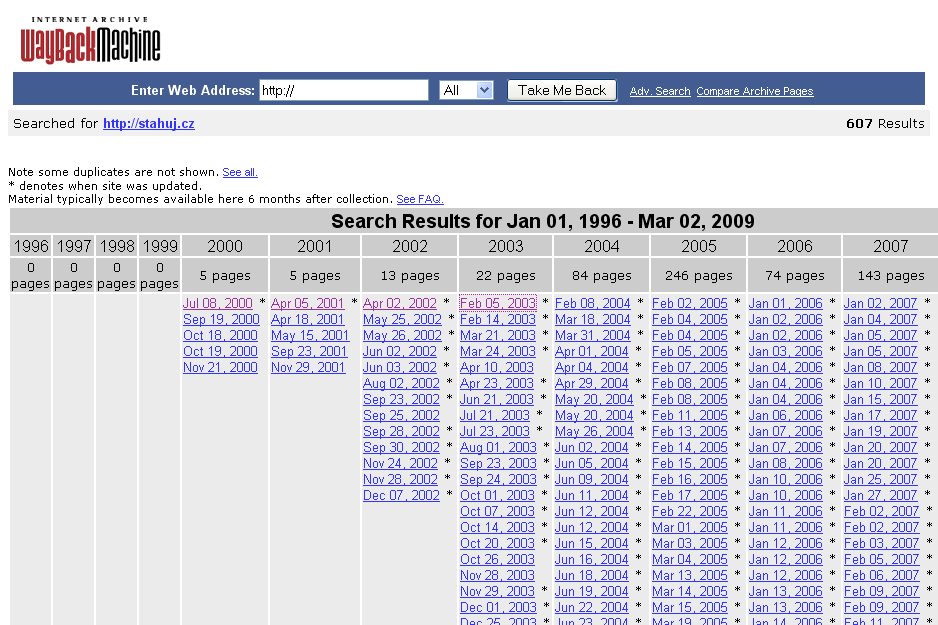Image resolution: width=938 pixels, height=625 pixels.
Task: Click the See all. duplicates link
Action: click(x=240, y=172)
